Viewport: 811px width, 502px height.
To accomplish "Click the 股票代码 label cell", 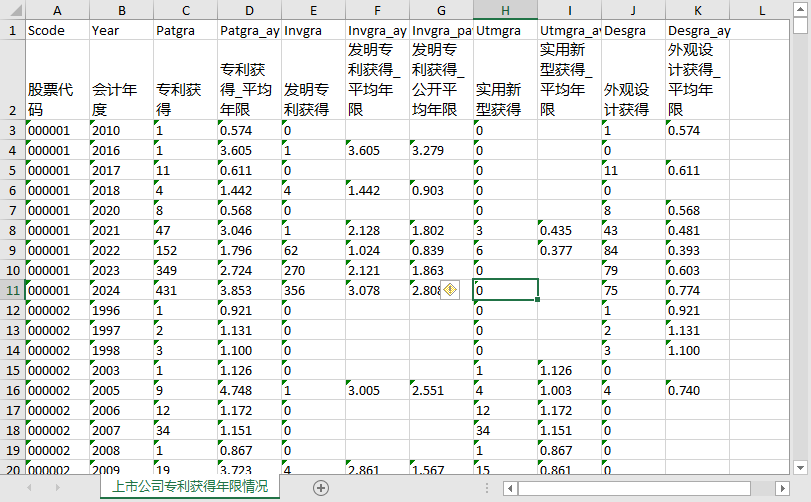I will (x=57, y=80).
